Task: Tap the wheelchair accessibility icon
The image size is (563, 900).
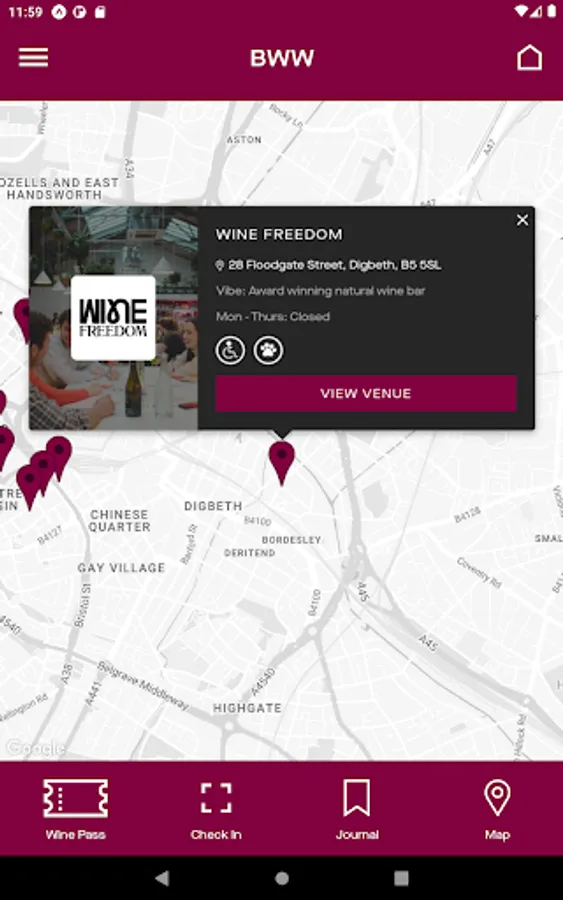Action: [x=230, y=350]
